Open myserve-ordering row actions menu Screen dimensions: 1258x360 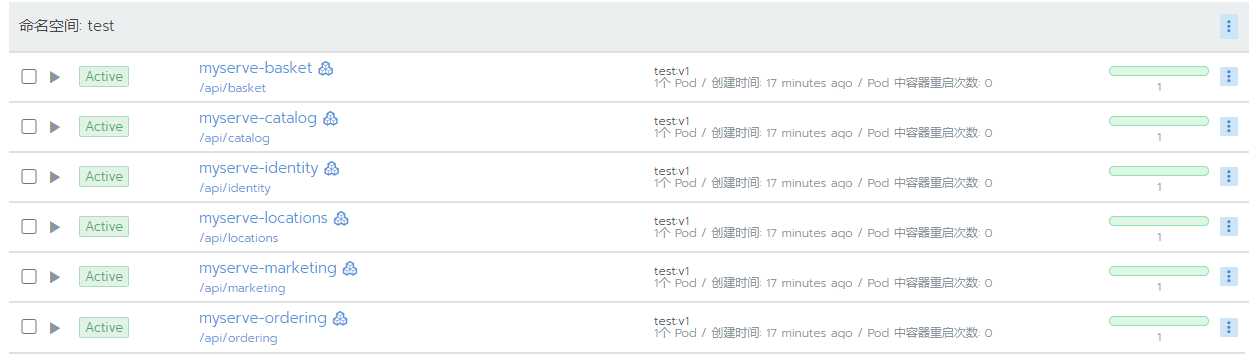click(1229, 327)
